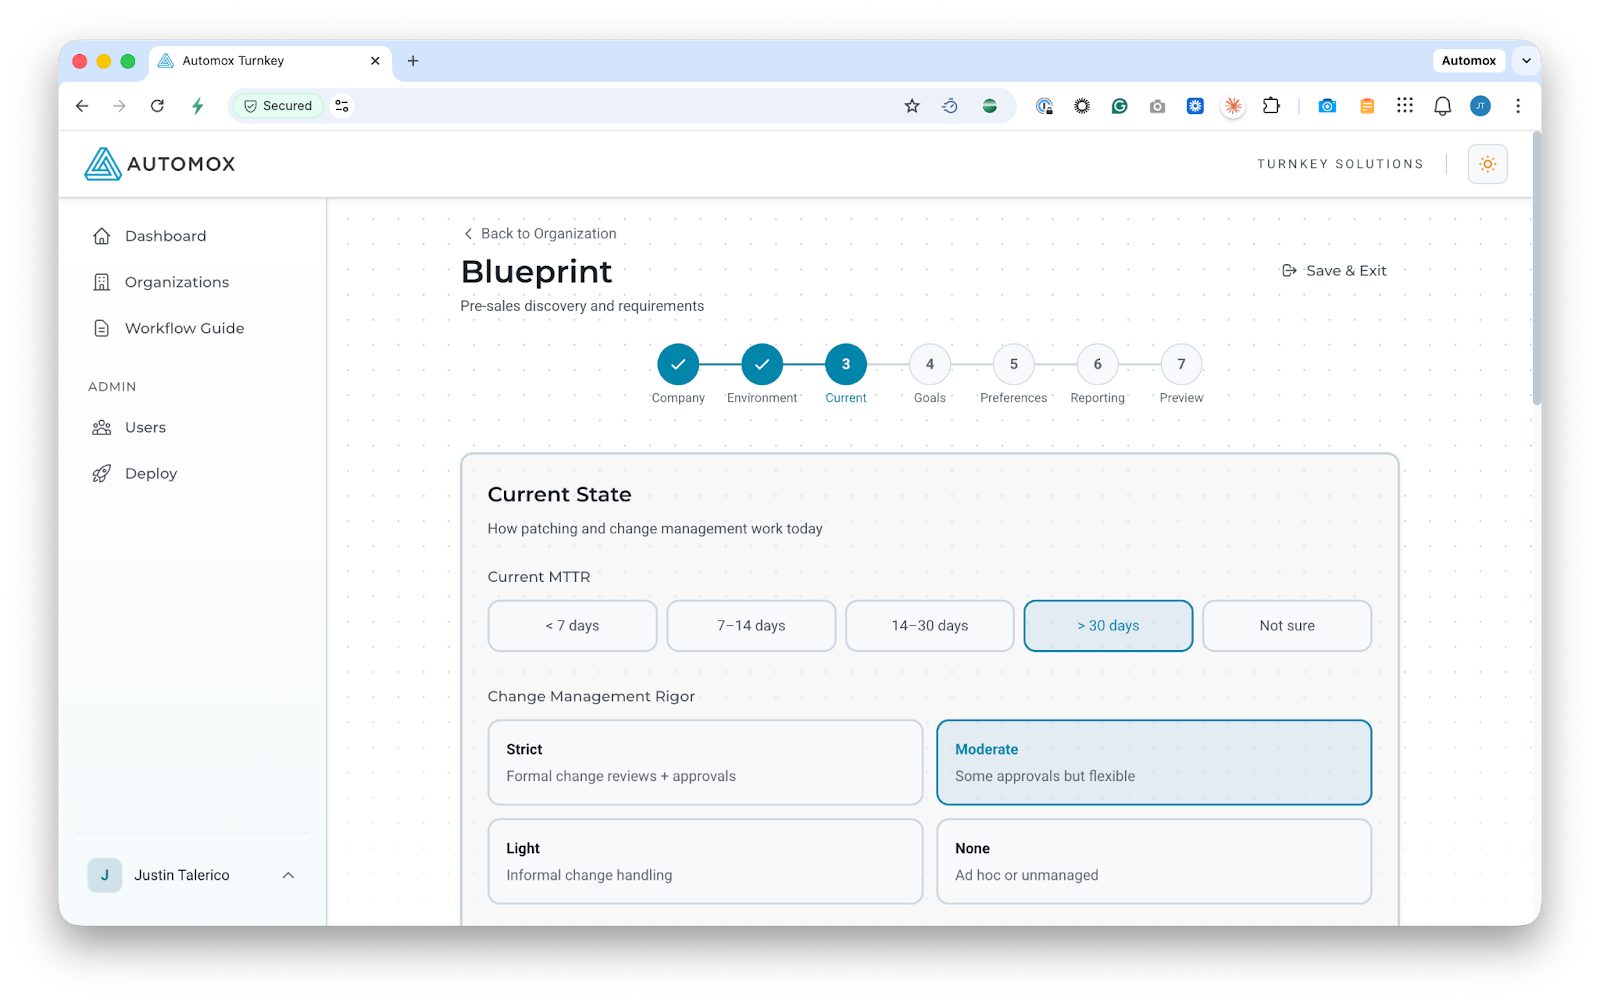Click the orange notes extension icon
This screenshot has height=1003, width=1600.
1367,106
